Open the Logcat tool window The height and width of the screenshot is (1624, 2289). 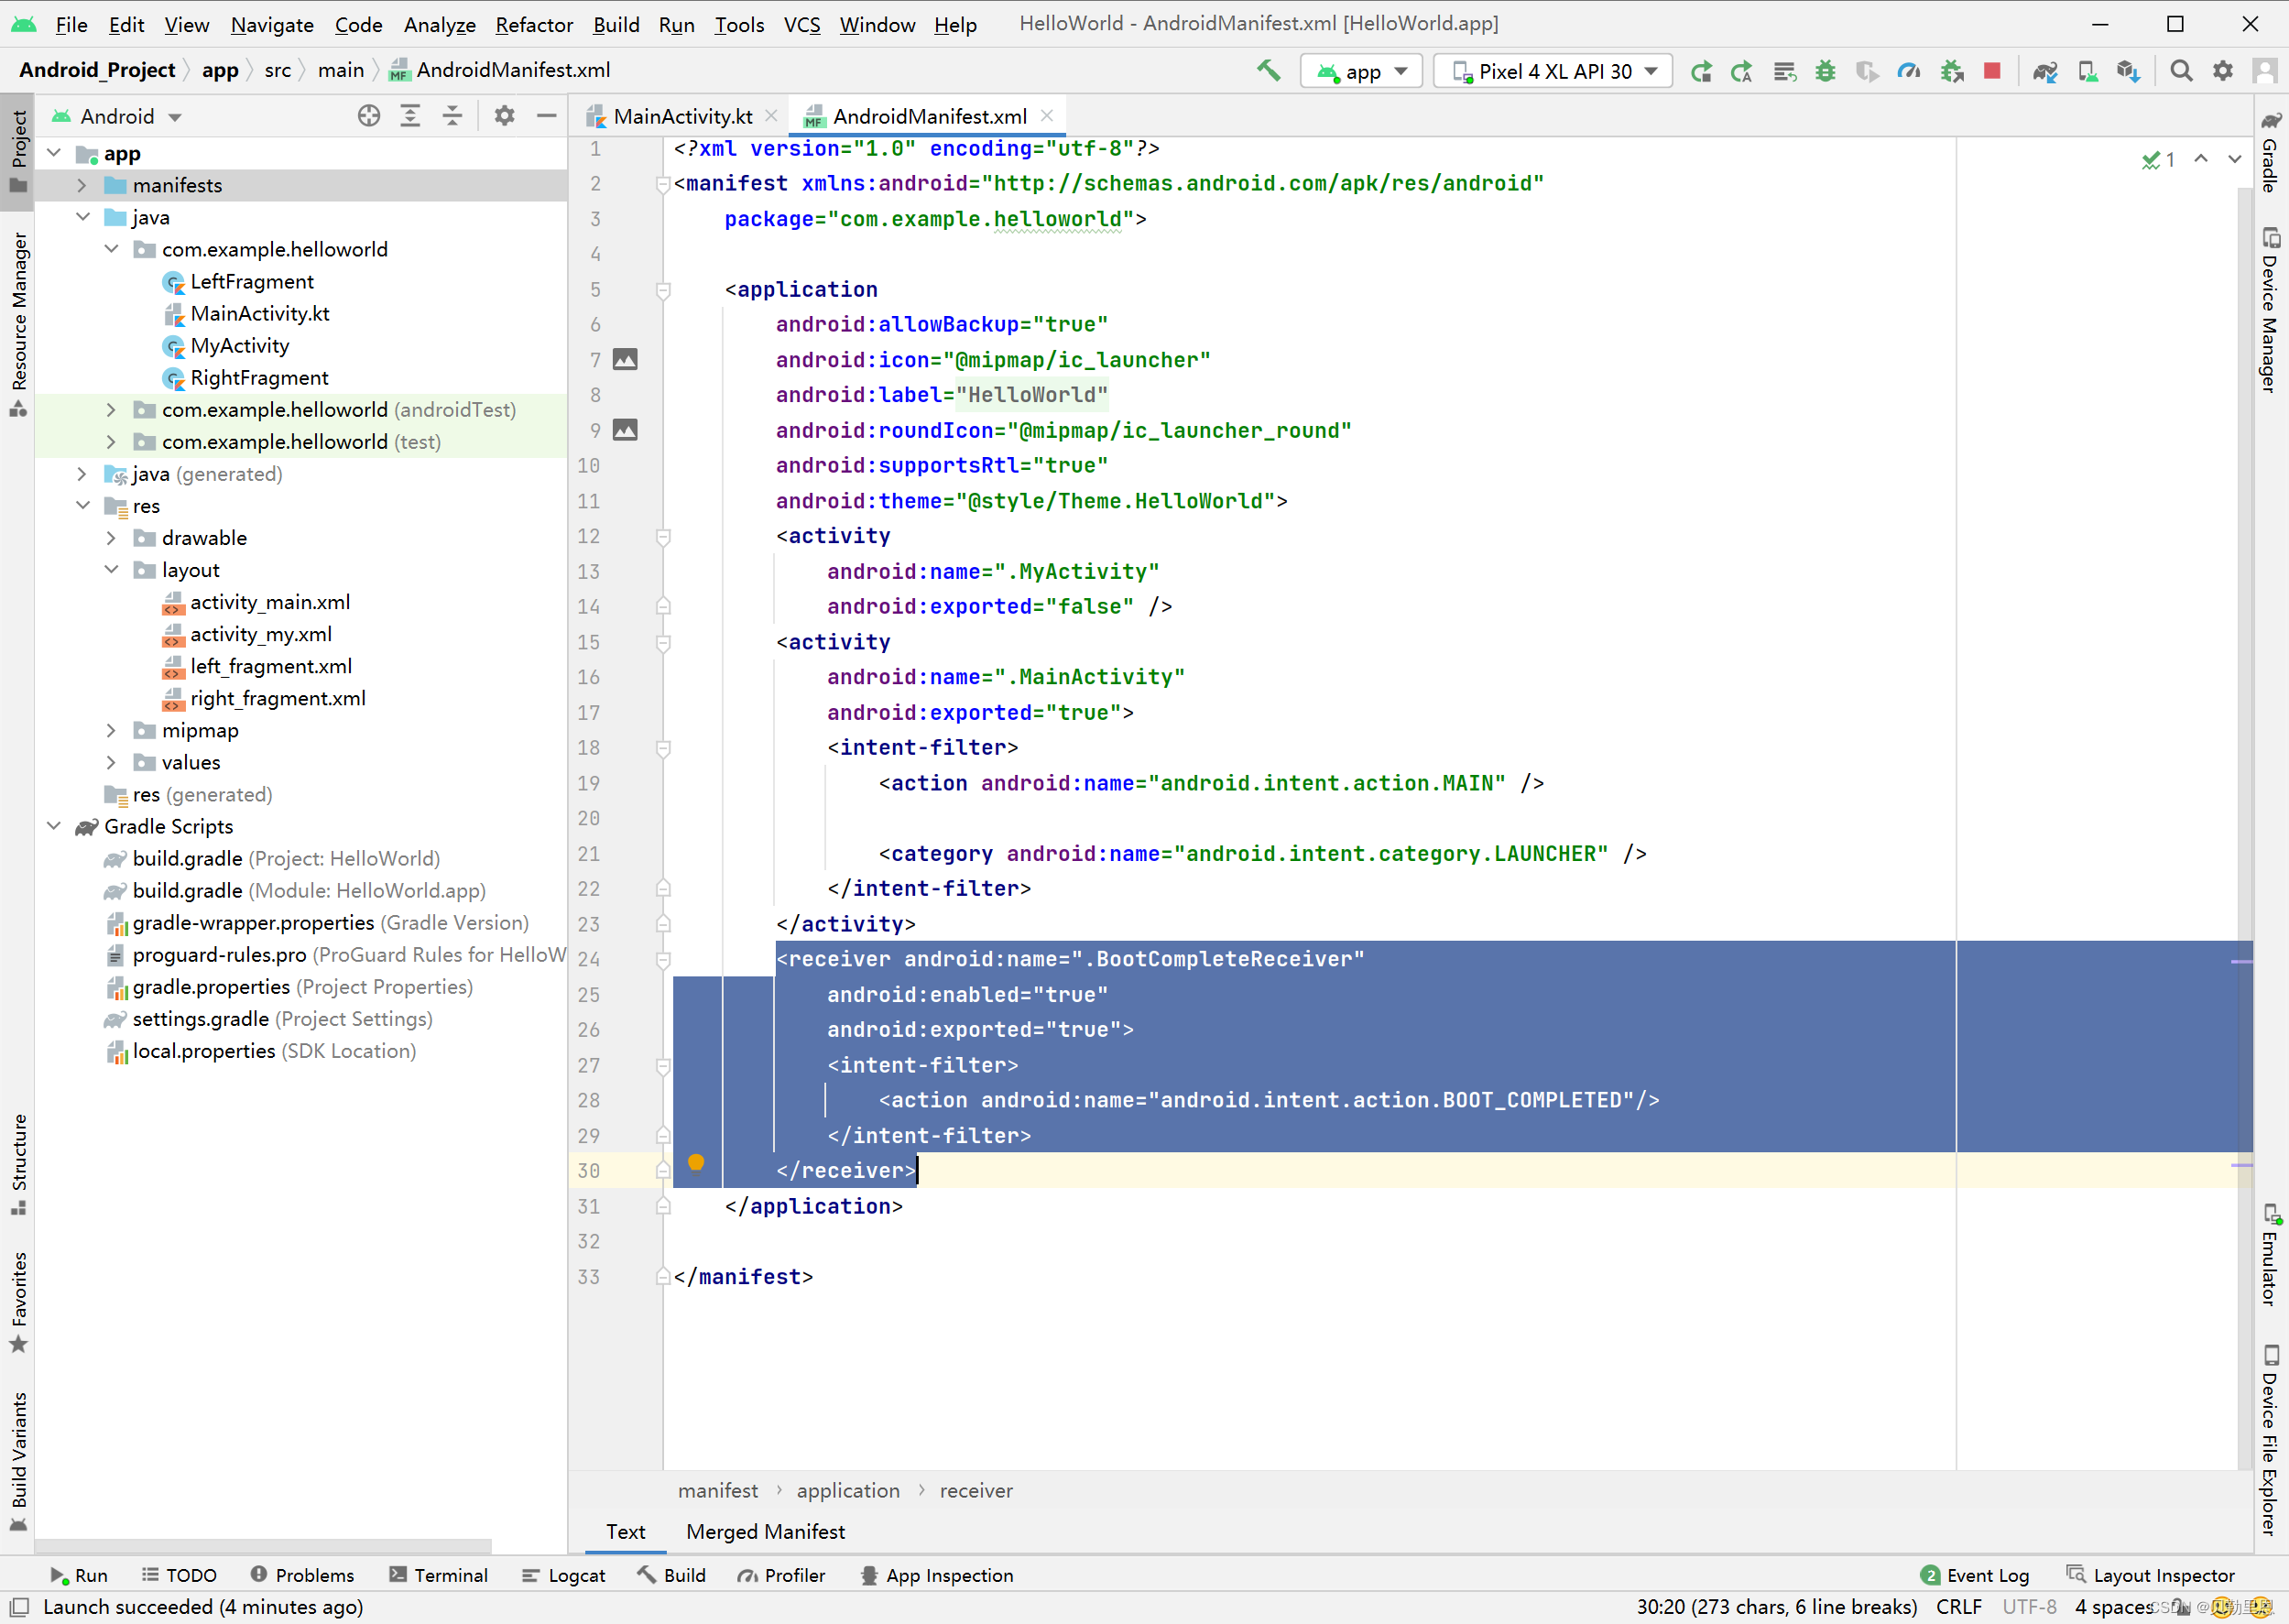[564, 1575]
